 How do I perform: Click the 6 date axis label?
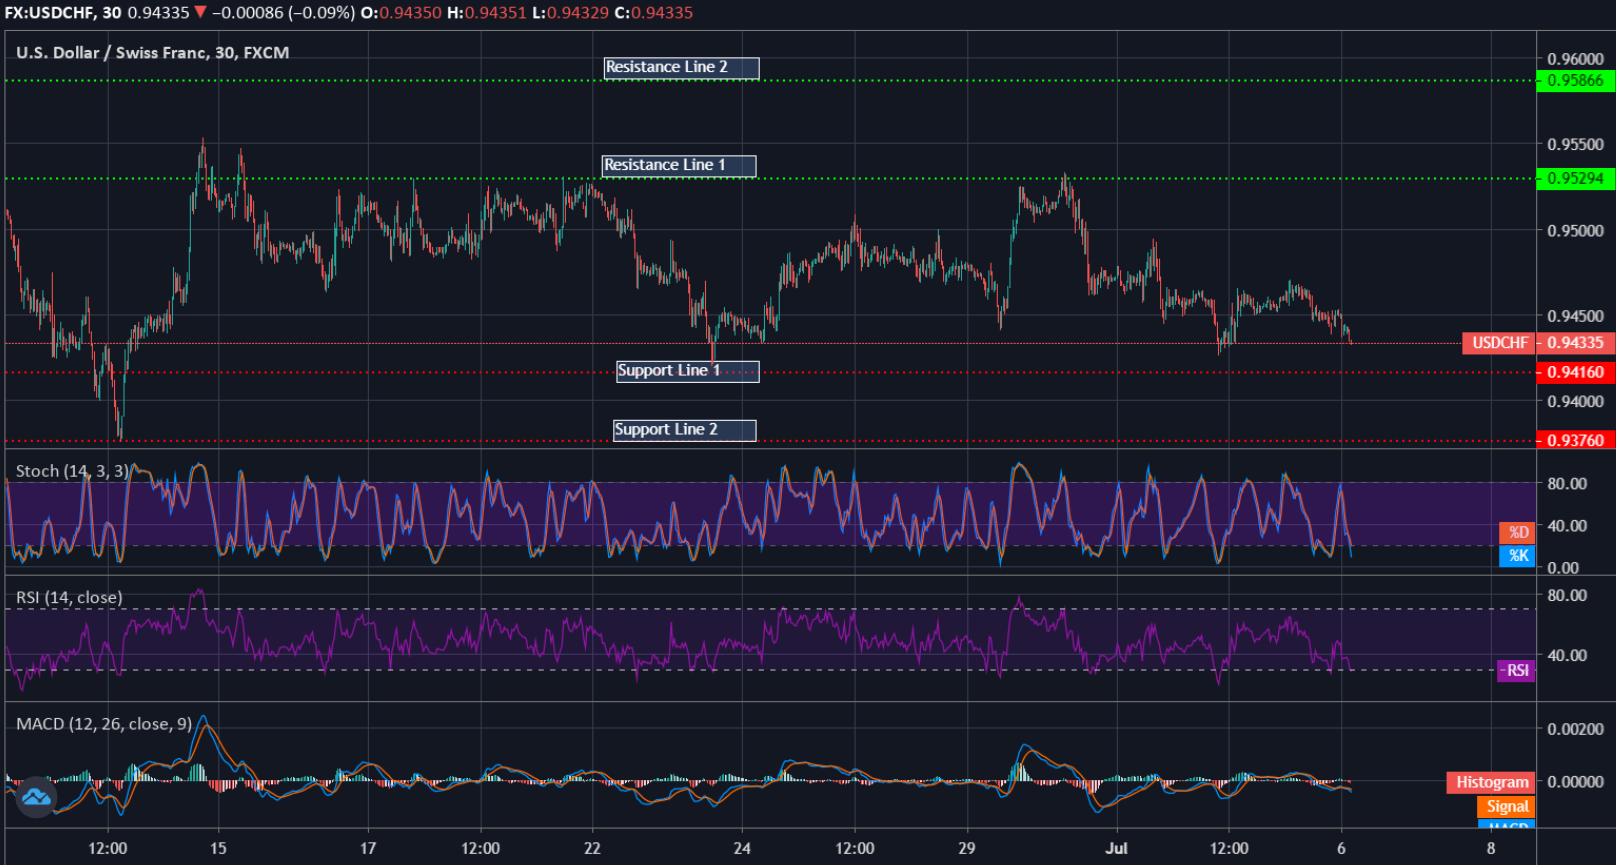tap(1341, 848)
